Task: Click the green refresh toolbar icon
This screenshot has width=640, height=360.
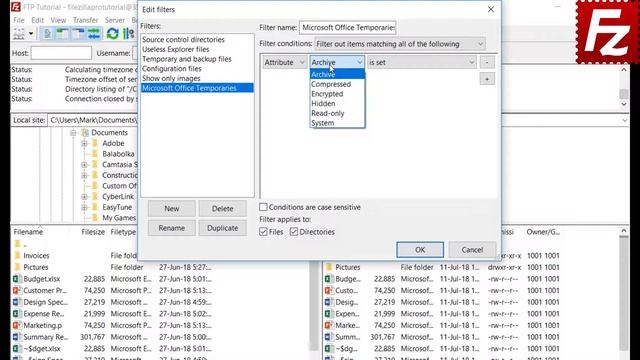Action: (112, 33)
